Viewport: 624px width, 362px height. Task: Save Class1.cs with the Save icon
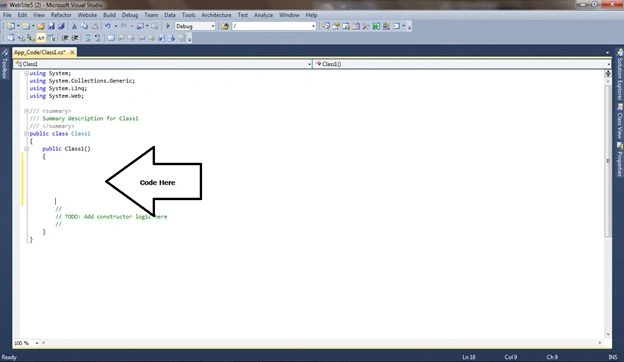pyautogui.click(x=51, y=26)
